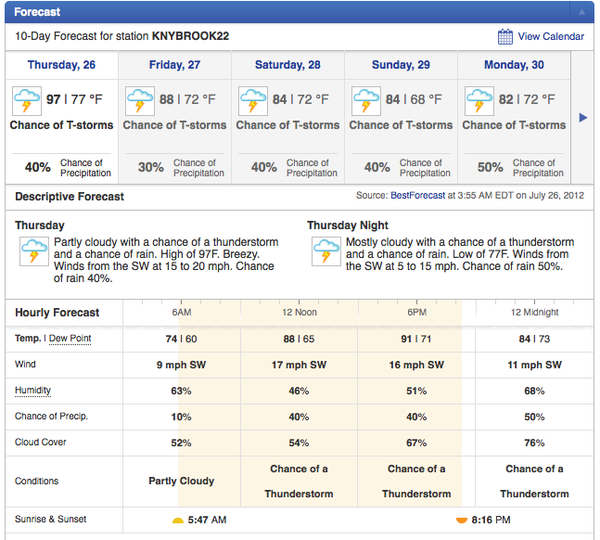
Task: Click the Humidity label link
Action: pyautogui.click(x=33, y=390)
